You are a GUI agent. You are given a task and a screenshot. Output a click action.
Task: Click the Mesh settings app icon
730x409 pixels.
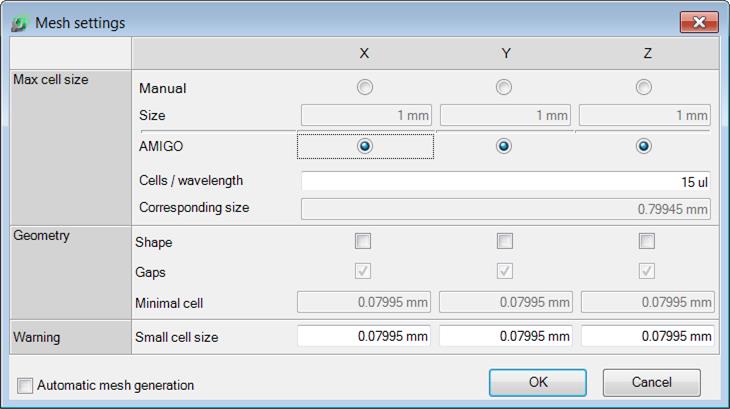tap(20, 23)
